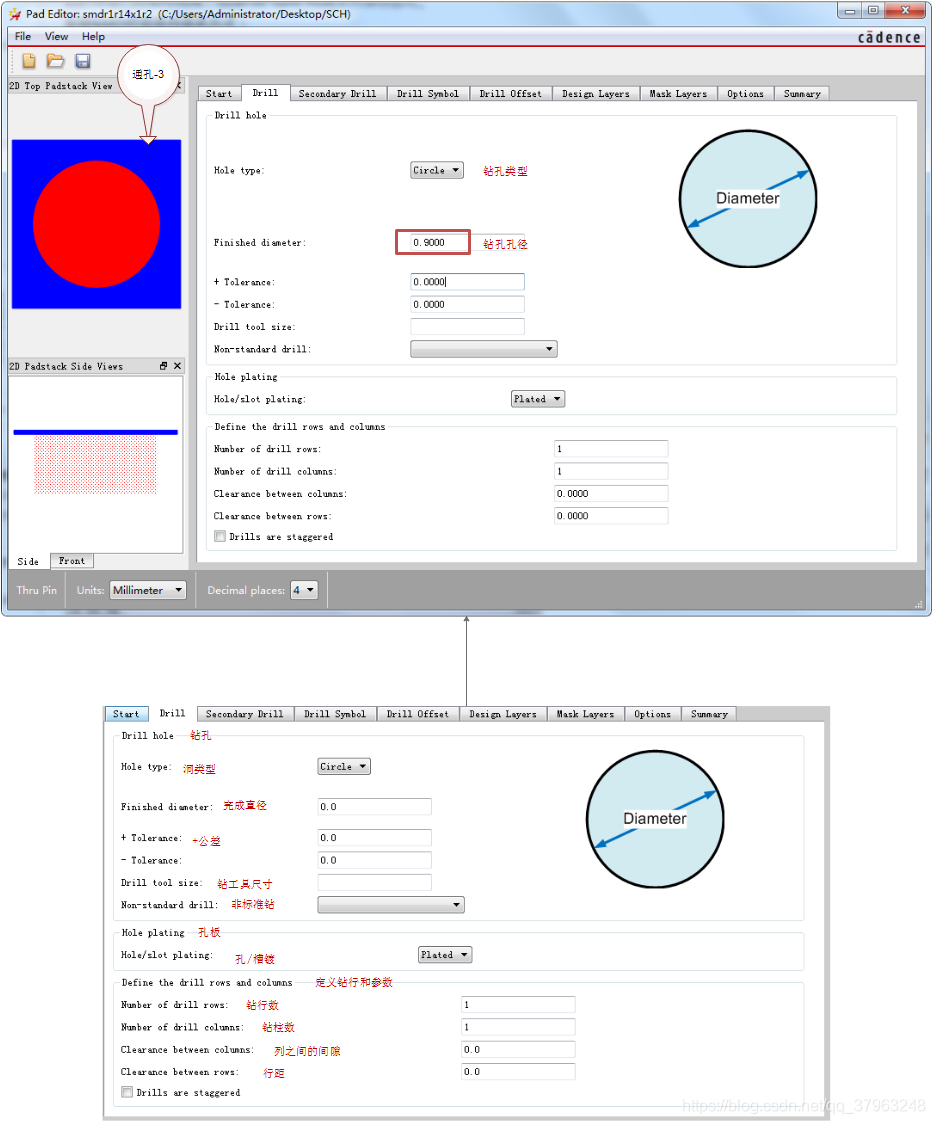Click Number of drill columns field in Pad Editor
This screenshot has width=935, height=1124.
tap(611, 471)
